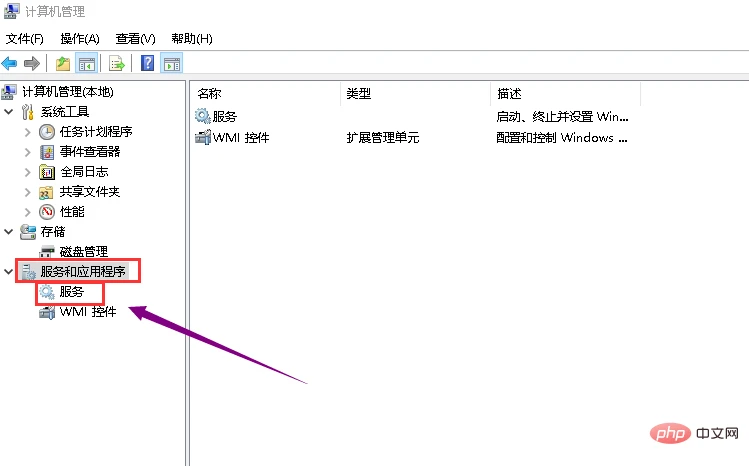Image resolution: width=749 pixels, height=466 pixels.
Task: Click the Up one level folder icon
Action: (63, 64)
